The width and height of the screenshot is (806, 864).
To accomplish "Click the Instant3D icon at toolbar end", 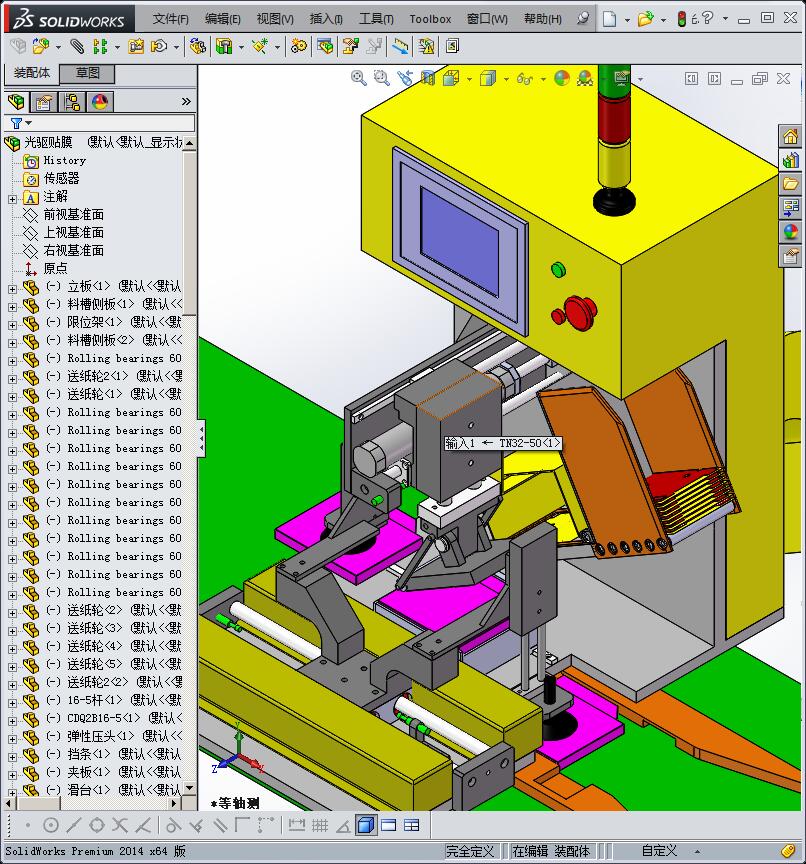I will click(x=452, y=46).
